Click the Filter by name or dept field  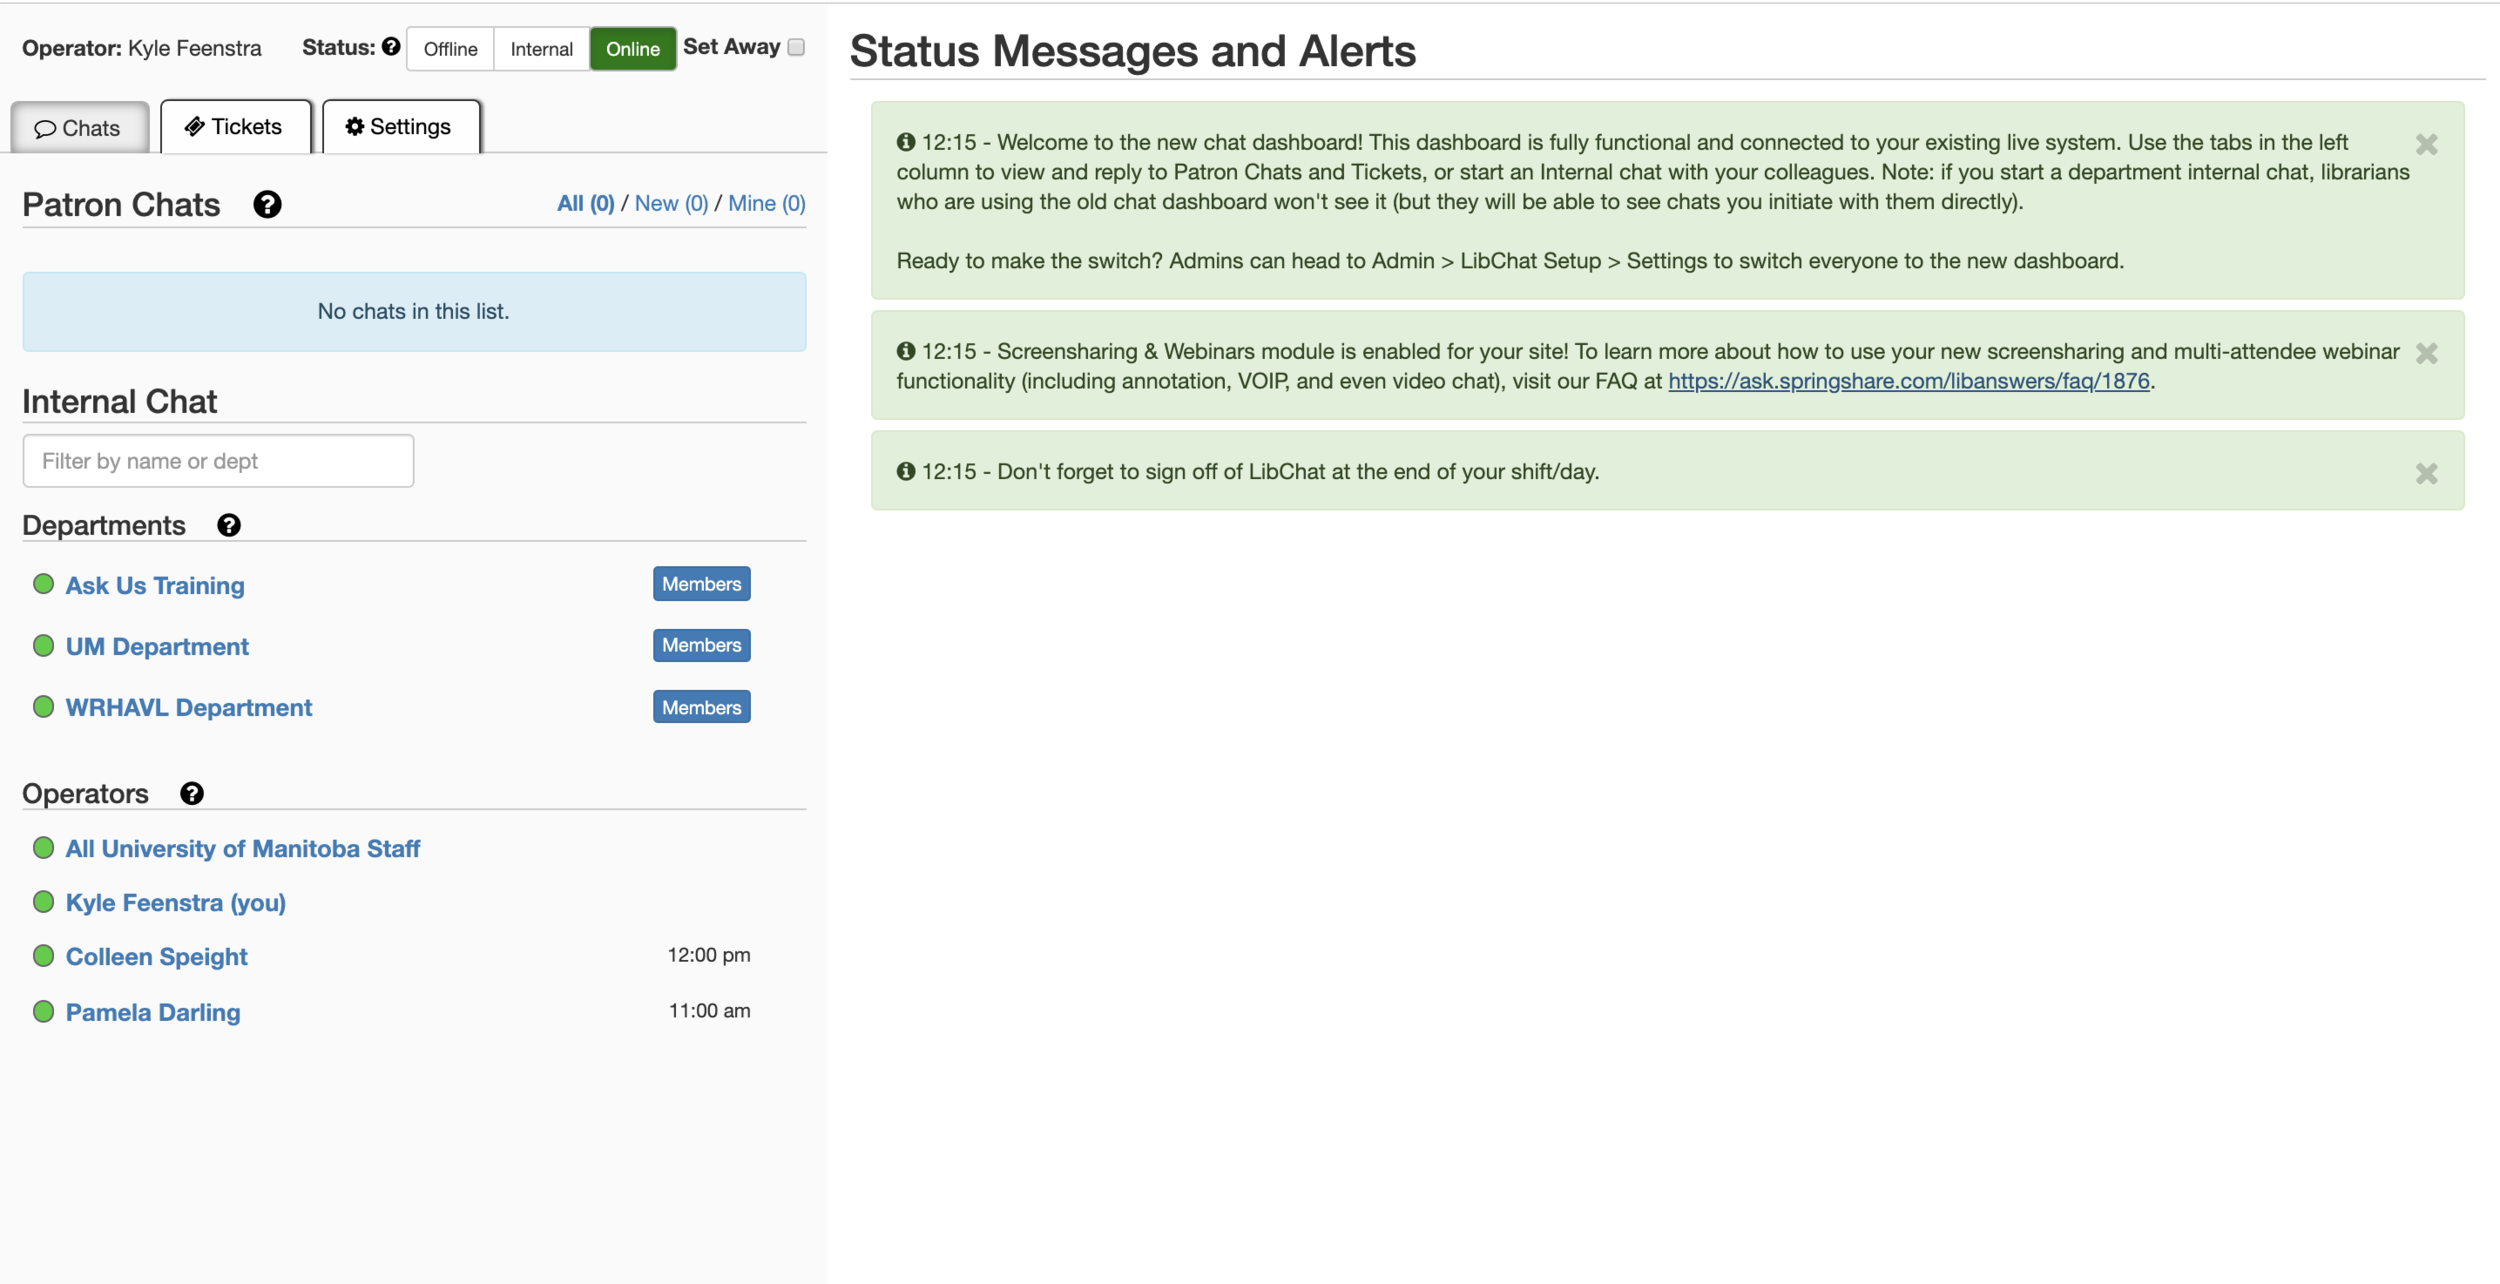click(218, 461)
